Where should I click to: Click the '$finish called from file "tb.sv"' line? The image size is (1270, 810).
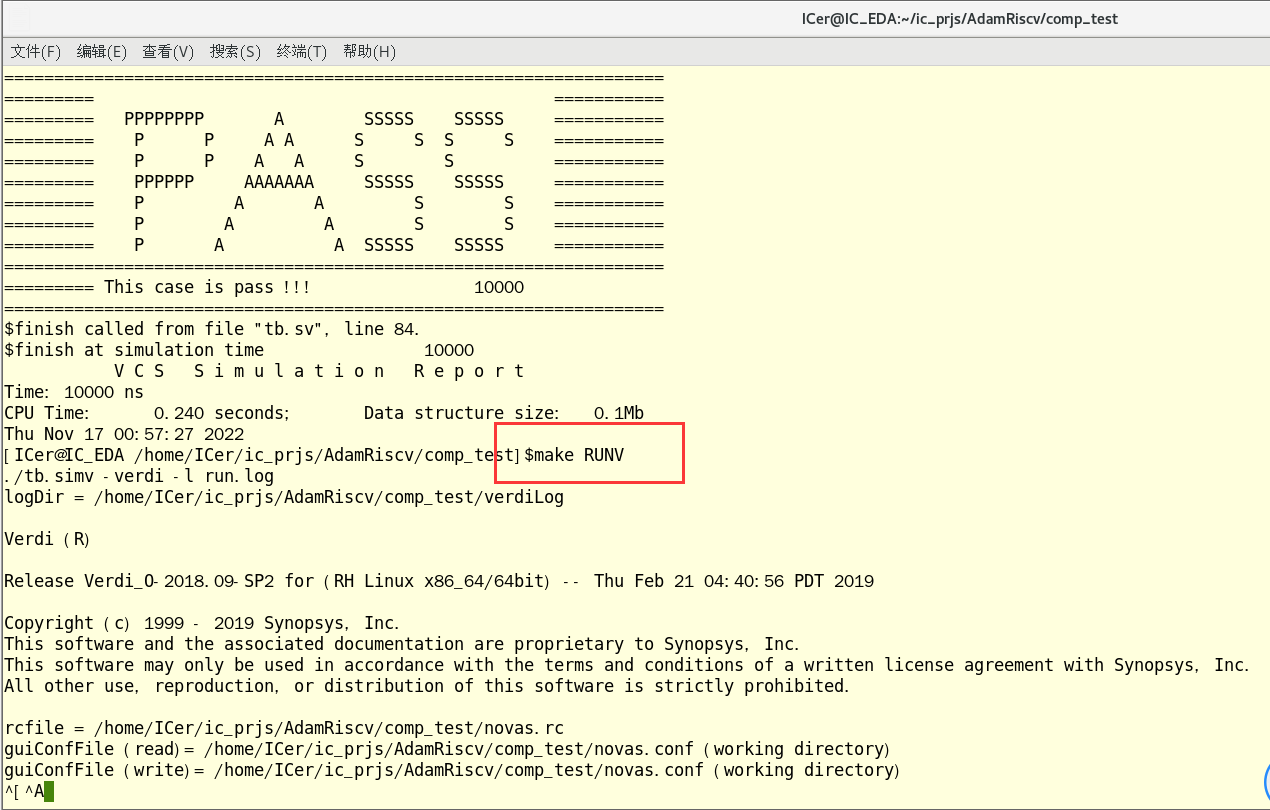[212, 329]
